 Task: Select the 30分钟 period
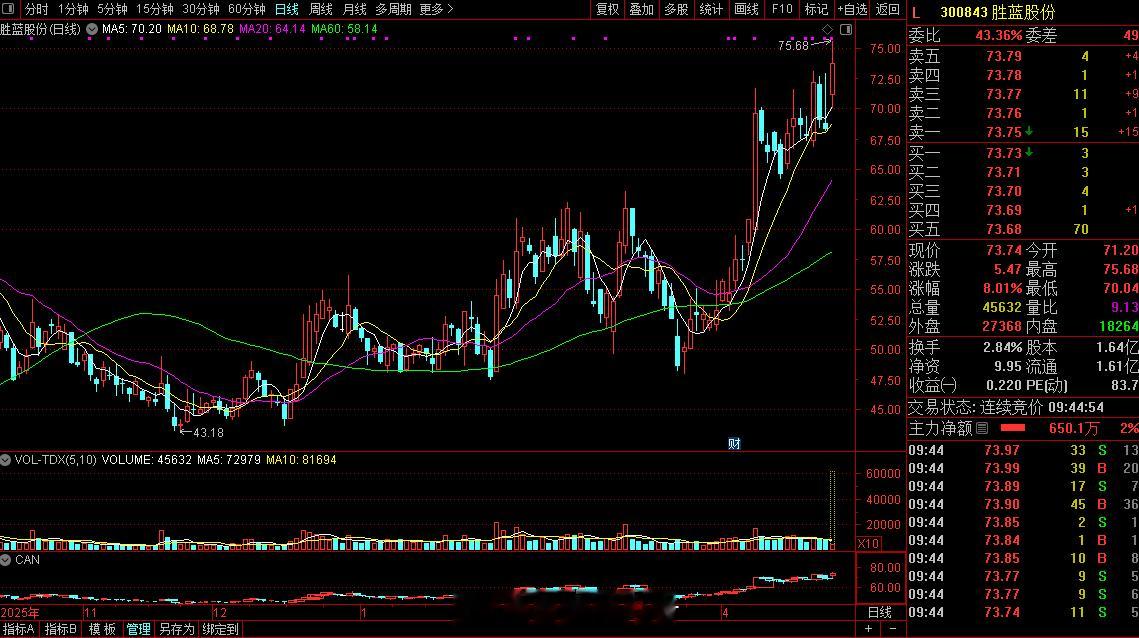pos(200,9)
